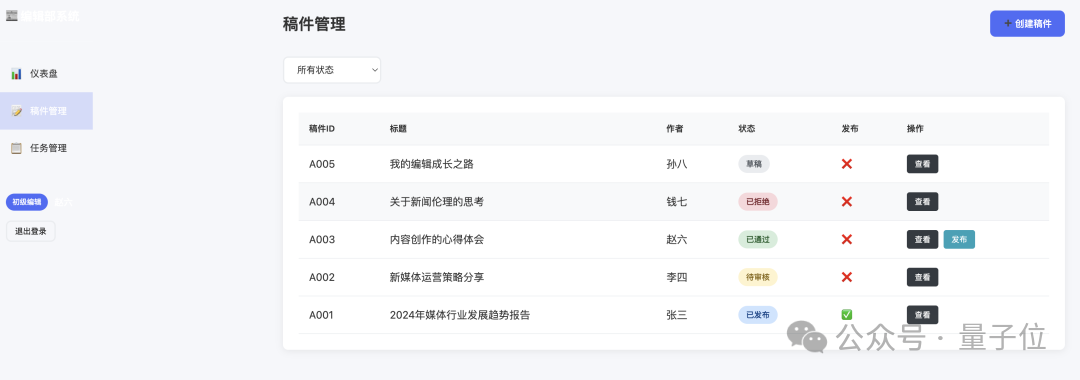Viewport: 1080px width, 380px height.
Task: Click the 已拒绝 status badge in the A004 row
Action: click(758, 202)
